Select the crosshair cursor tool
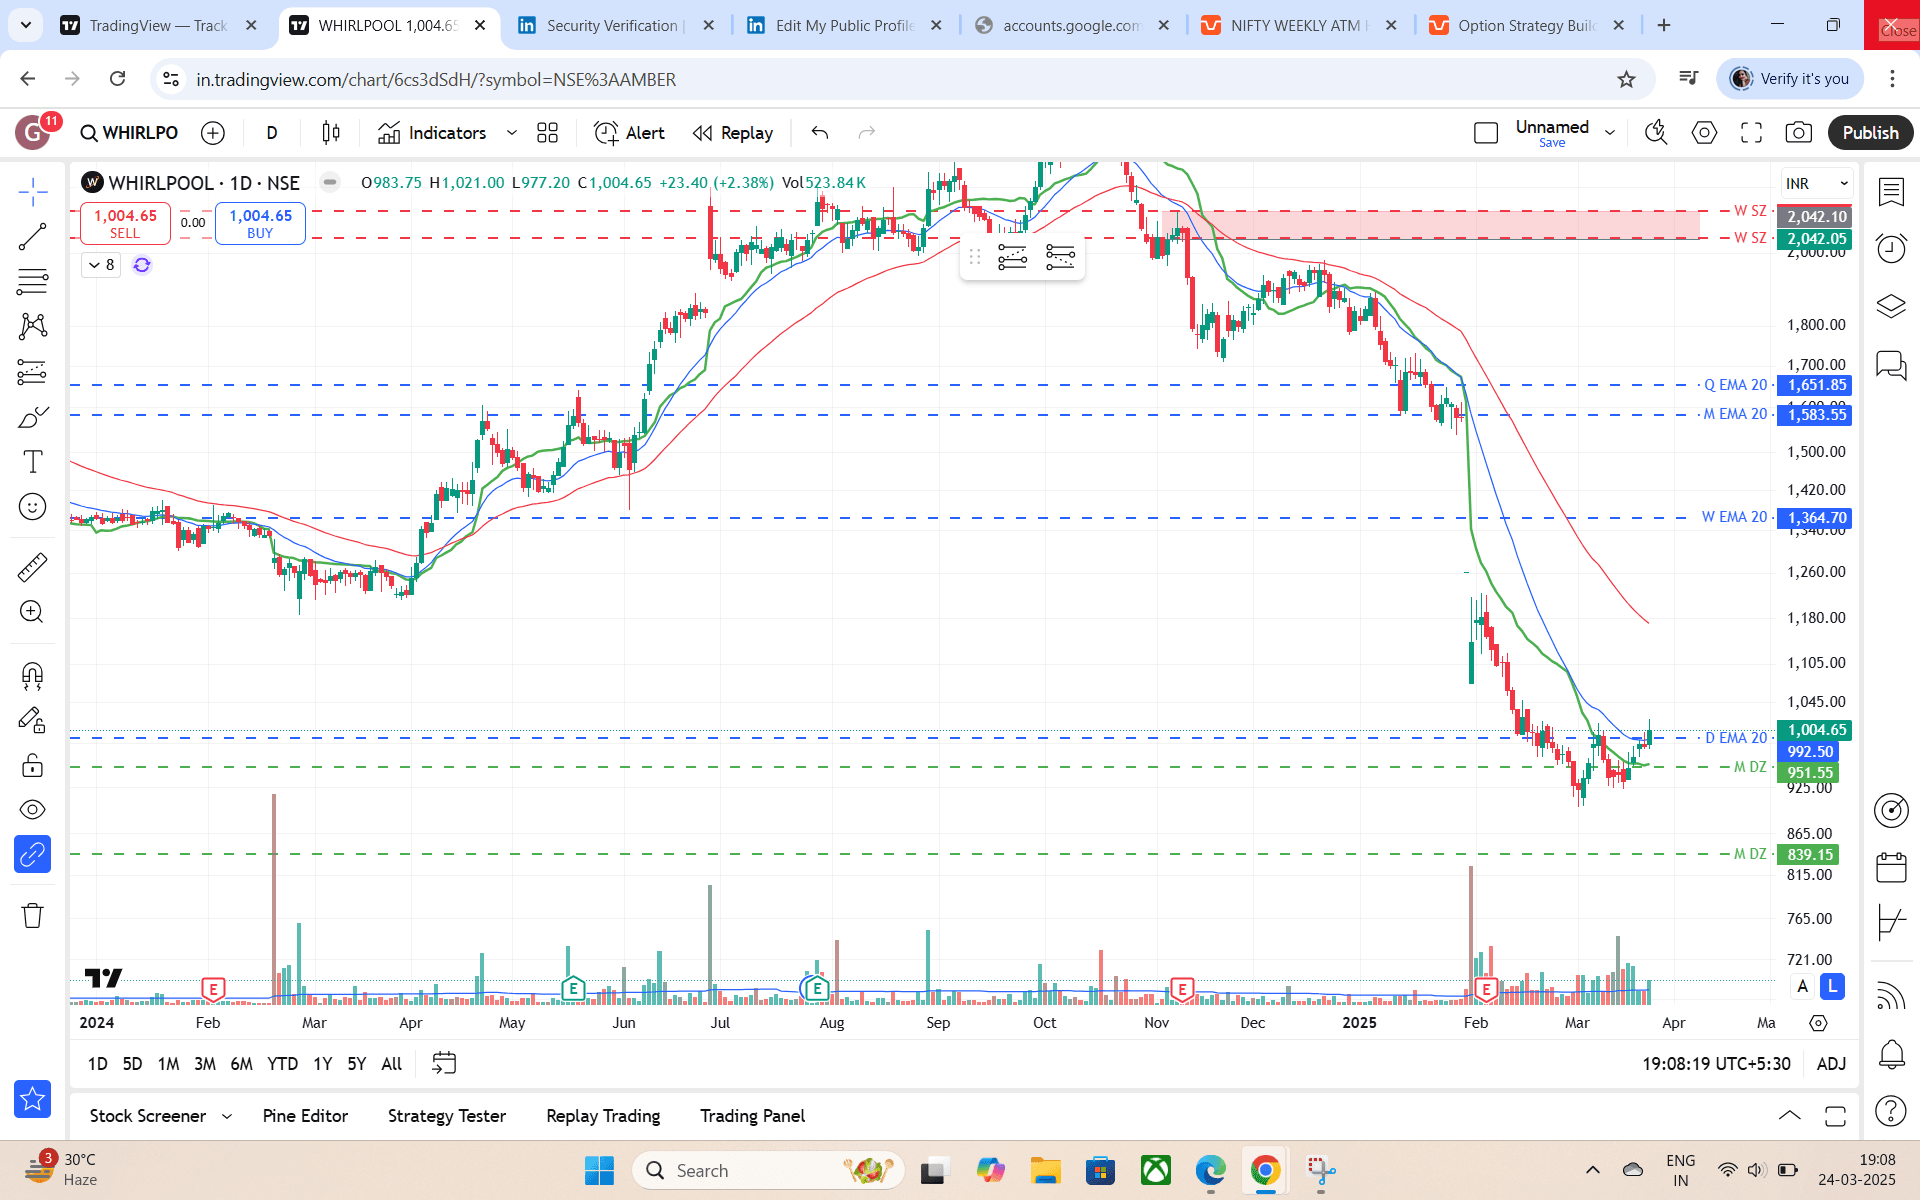 [33, 191]
